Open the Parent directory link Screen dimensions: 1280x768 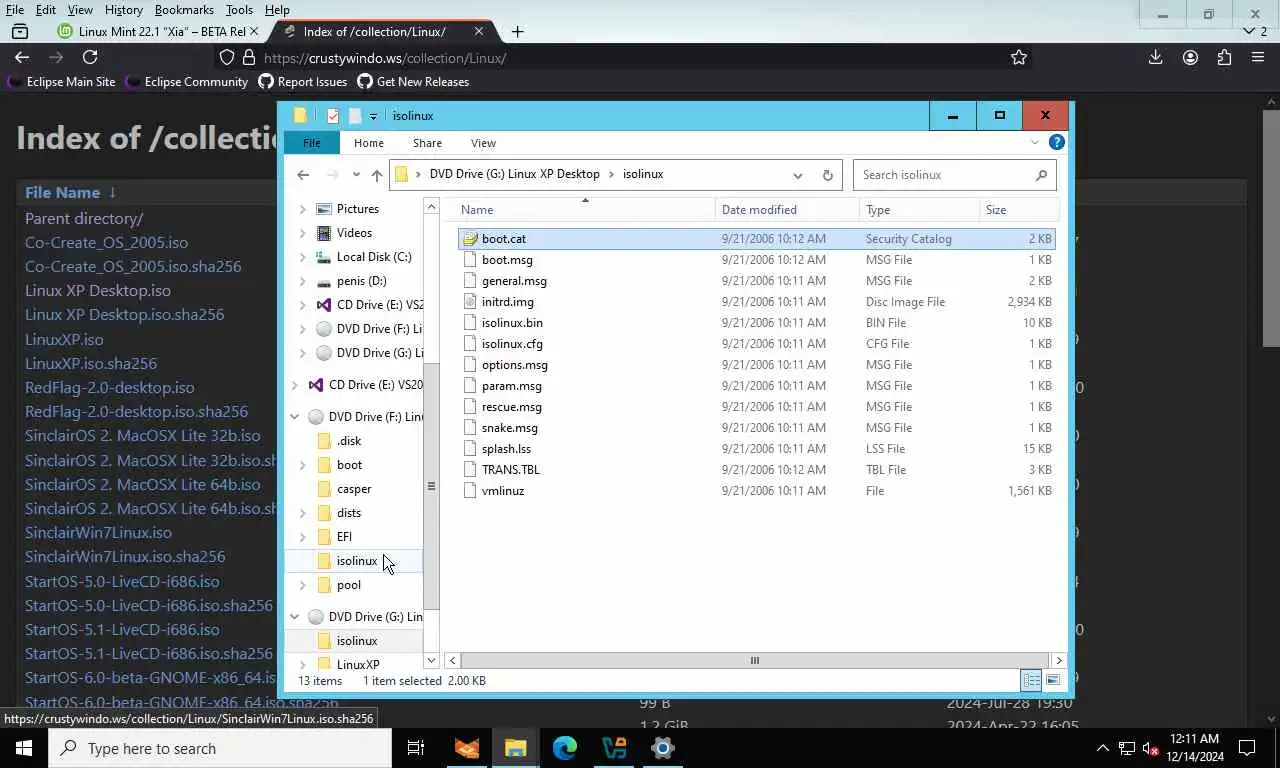point(84,218)
